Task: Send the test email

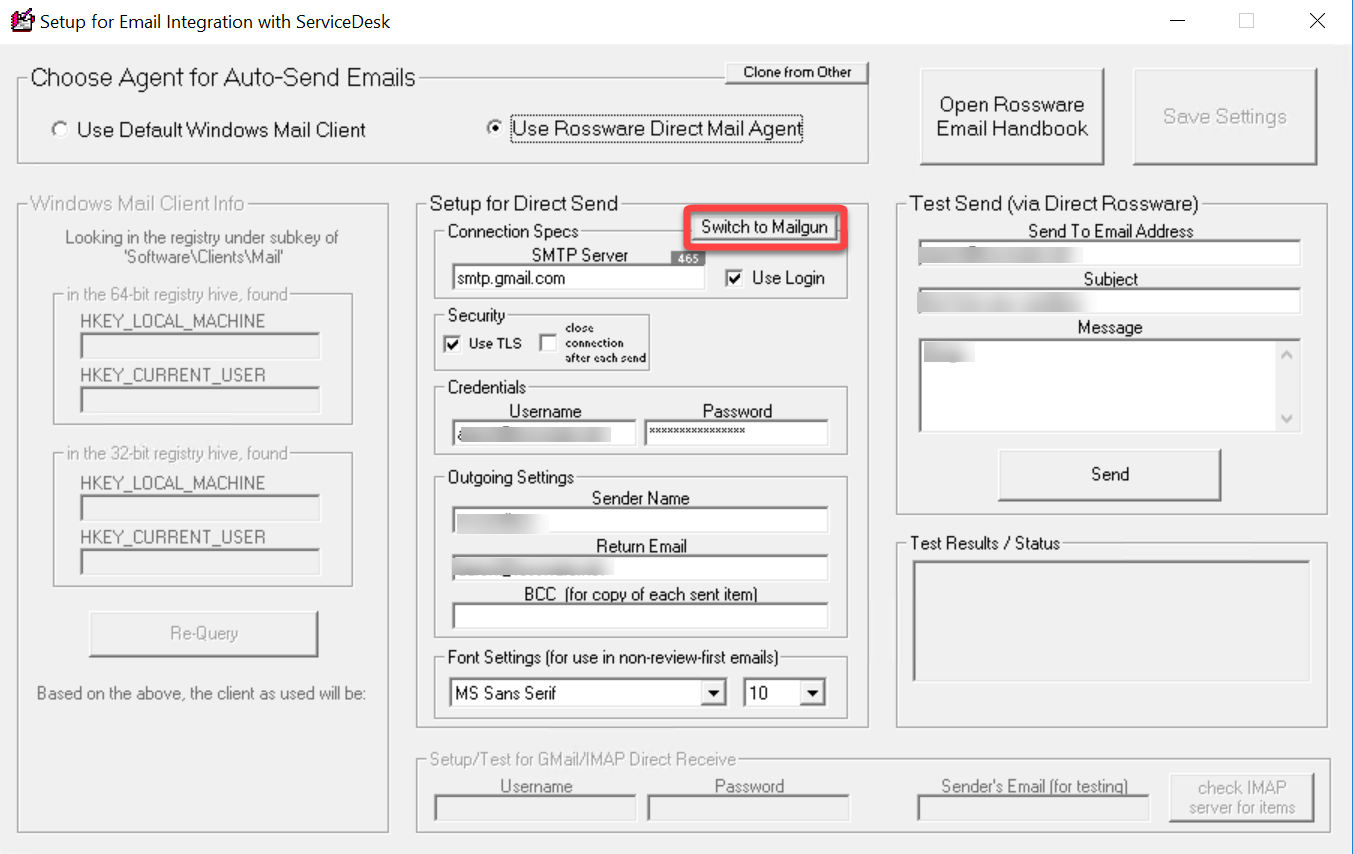Action: tap(1110, 475)
